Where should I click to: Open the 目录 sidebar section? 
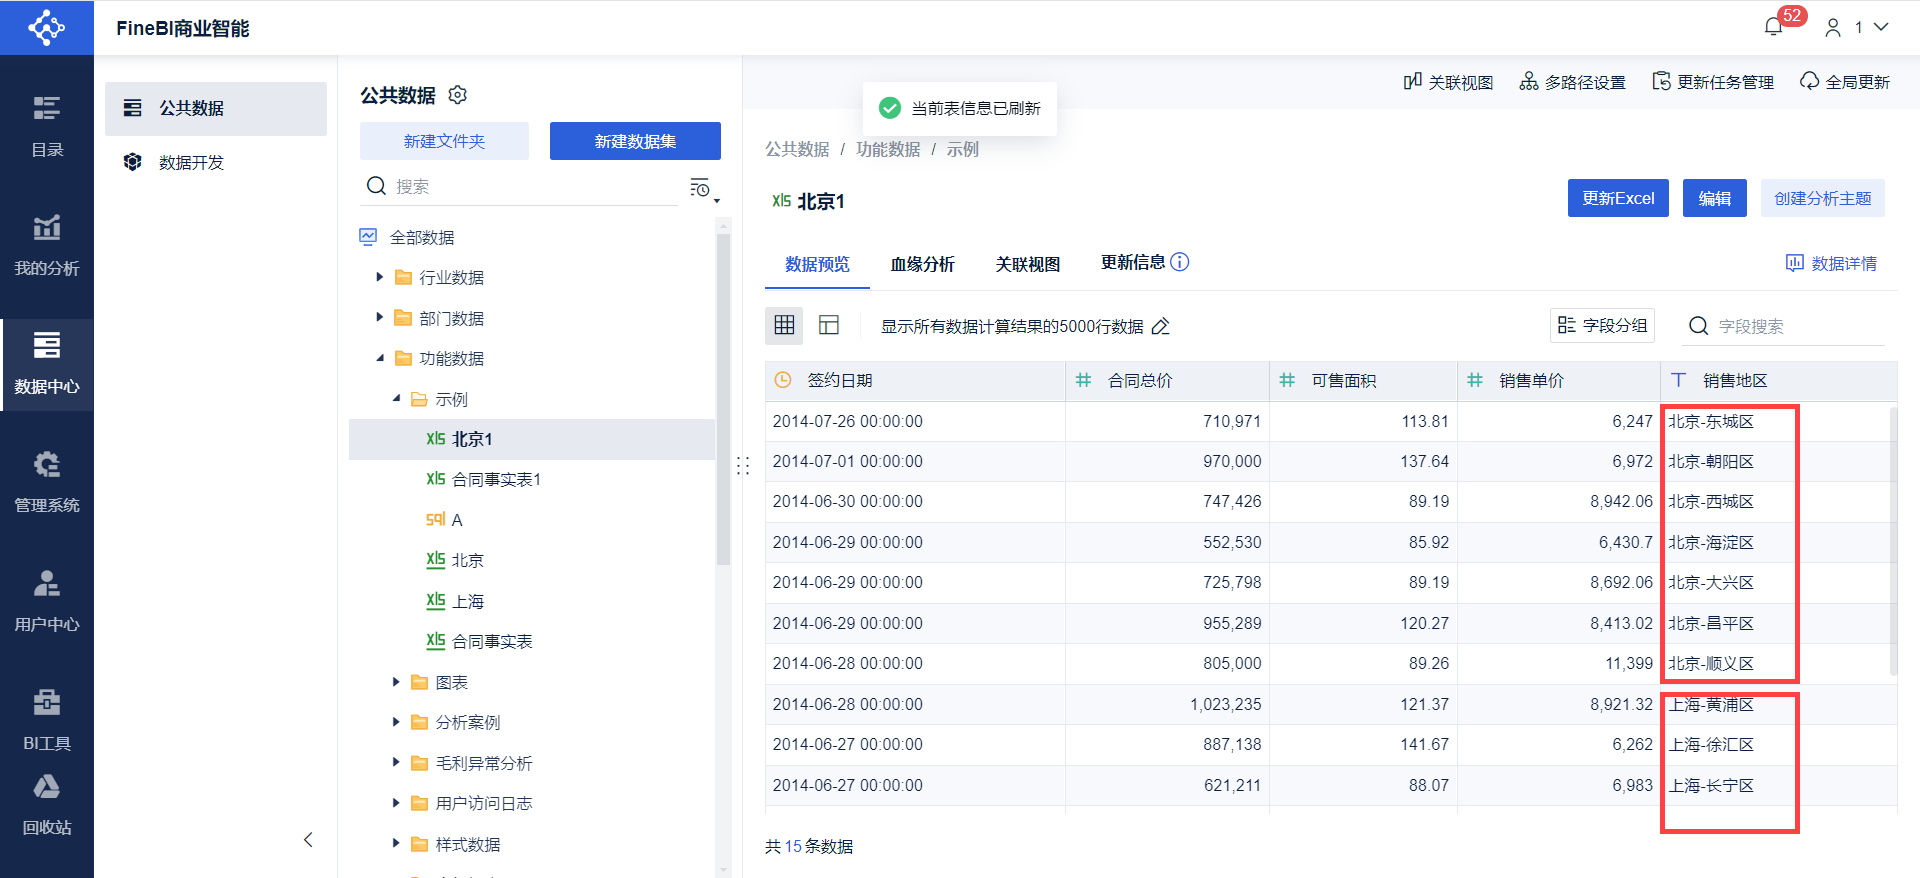(47, 126)
